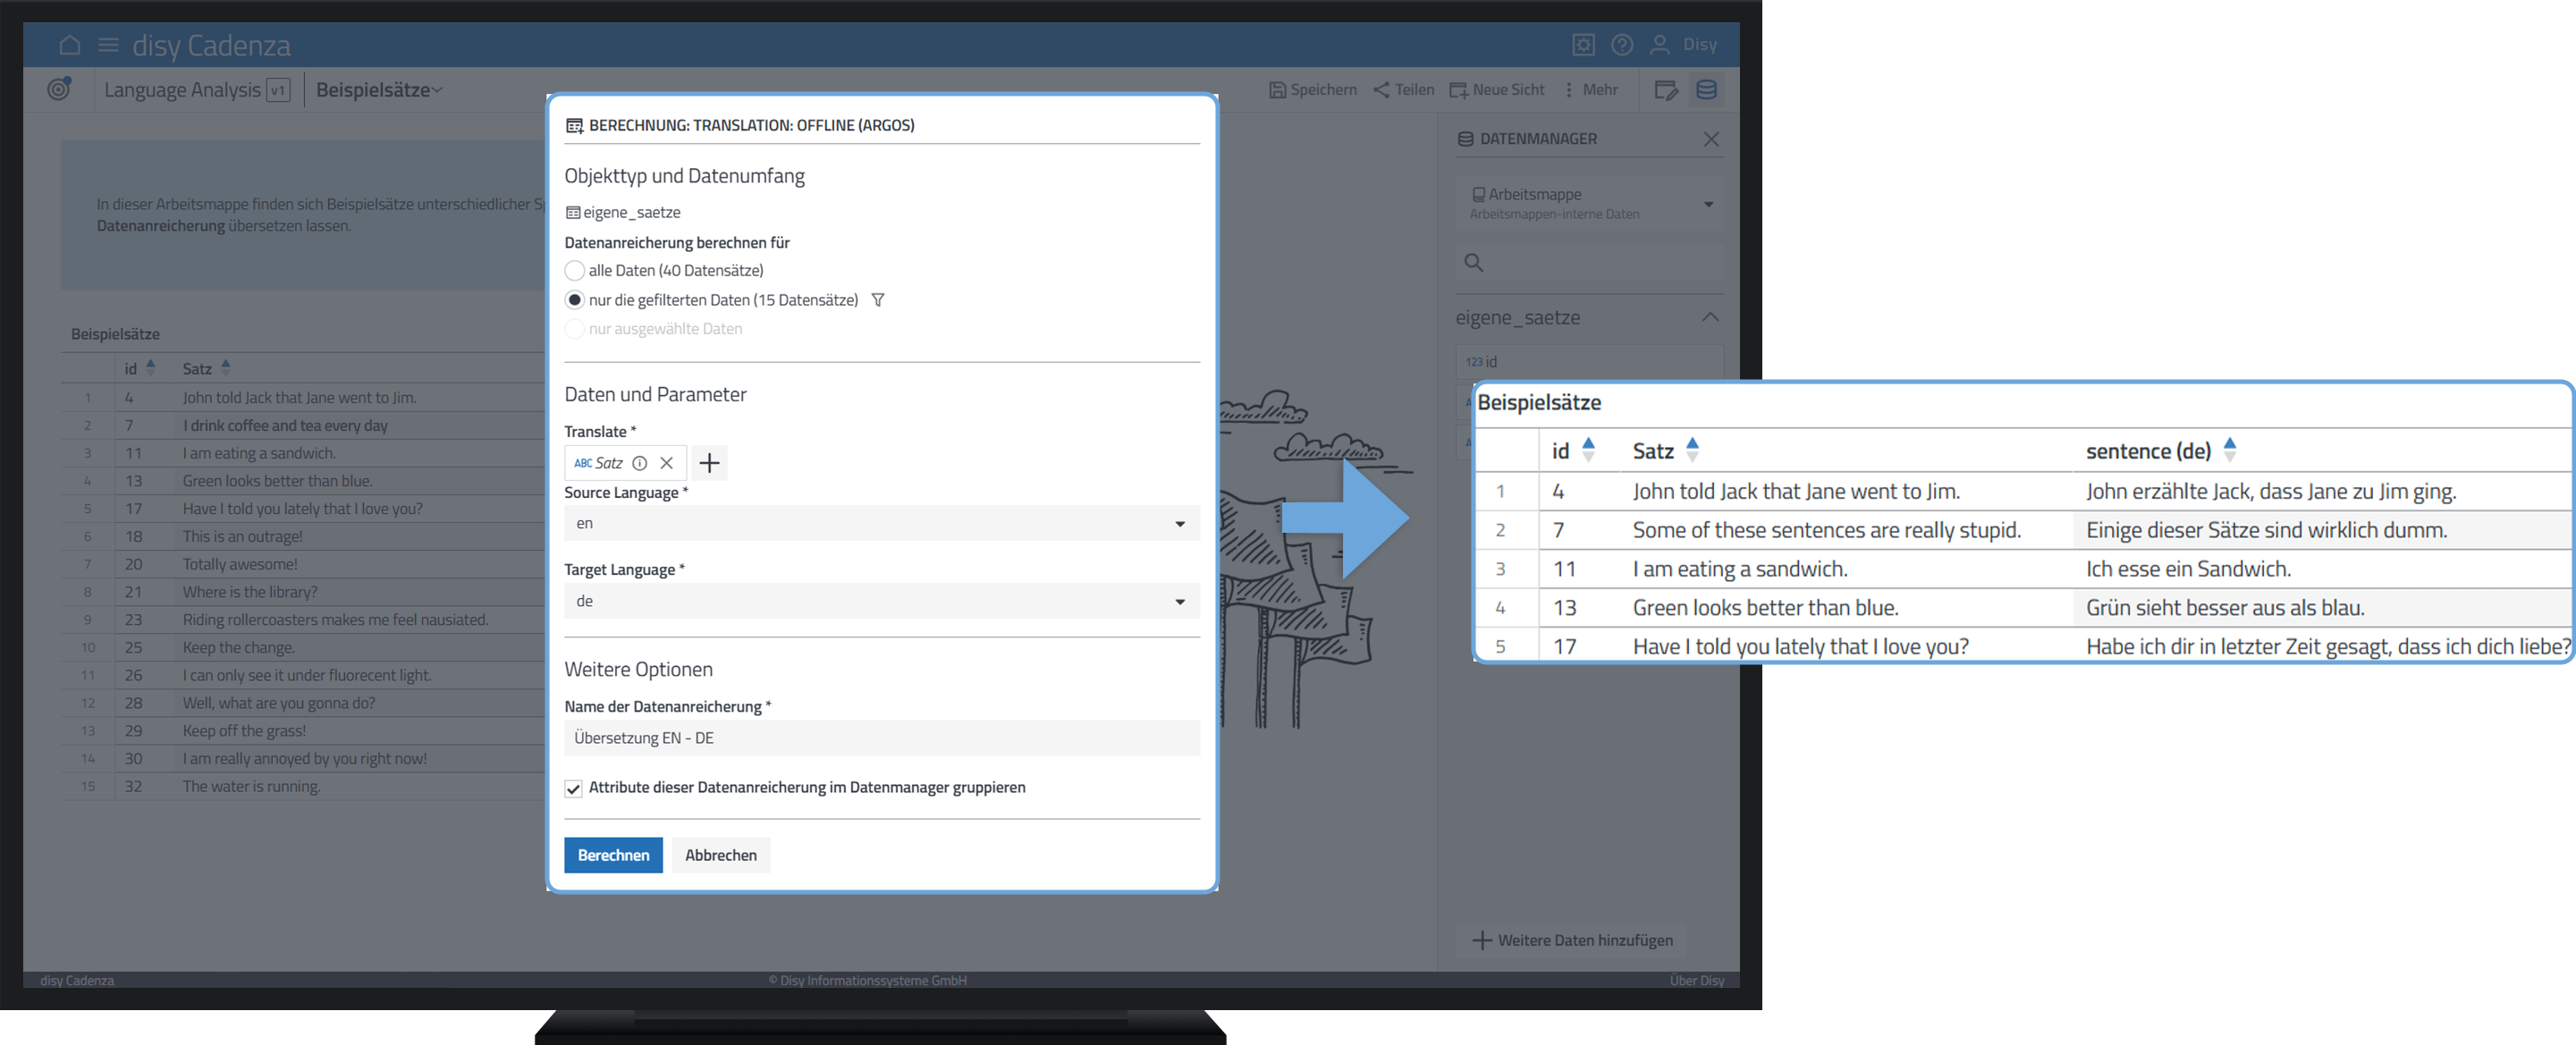Viewport: 2576px width, 1045px height.
Task: Open the Target Language dropdown
Action: pos(881,602)
